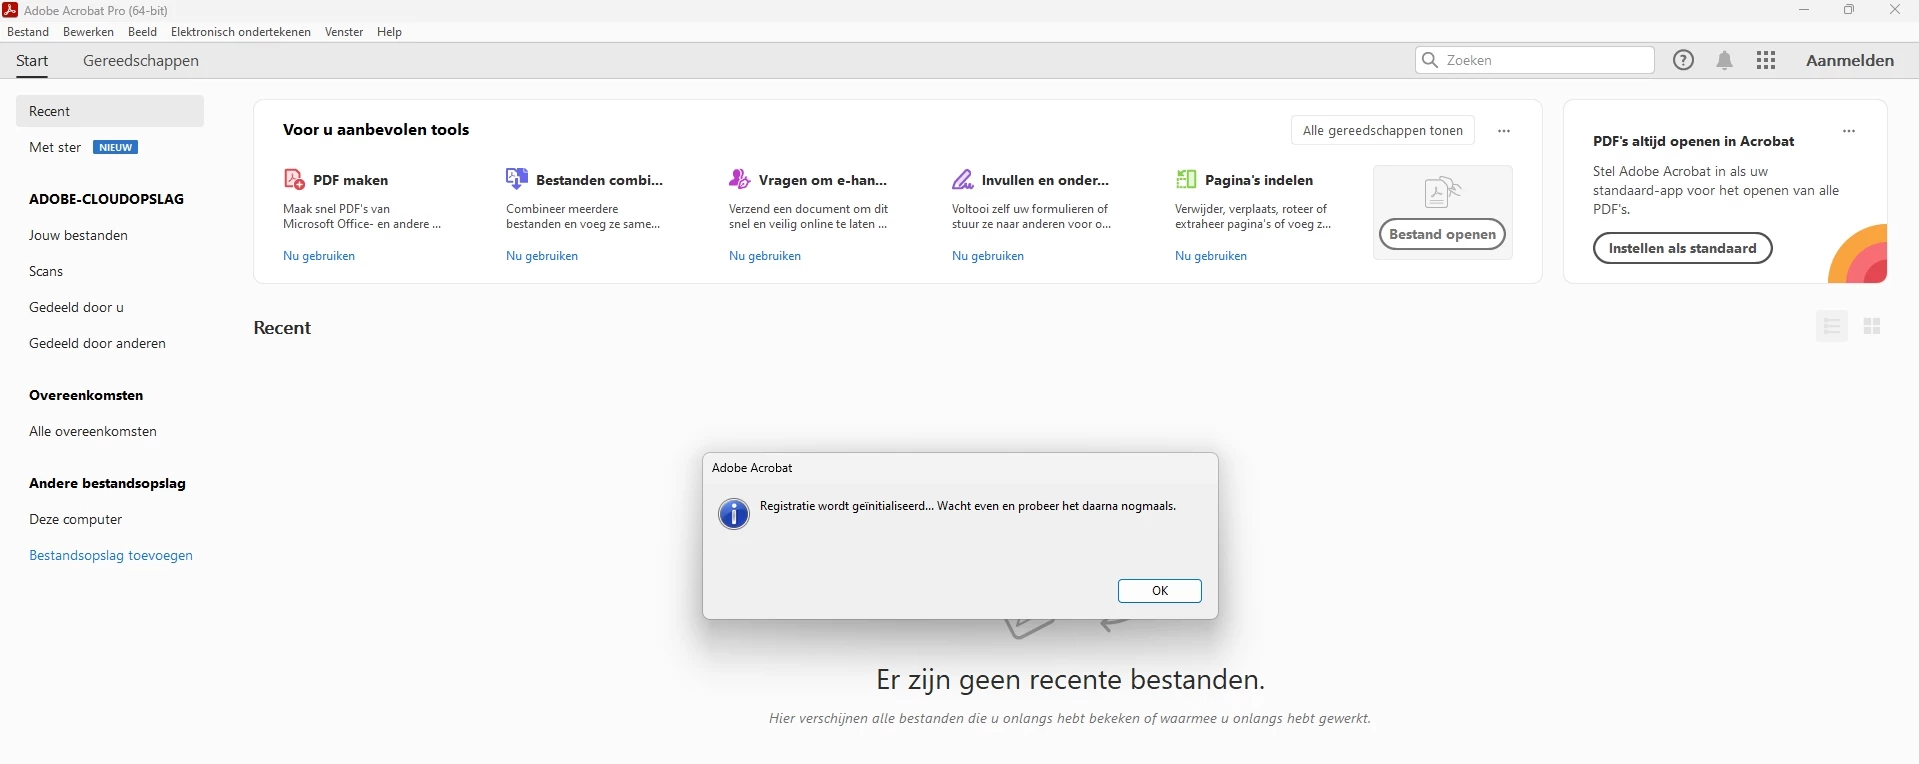The image size is (1919, 764).
Task: Click Bestandsopslag toevoegen link
Action: 111,556
